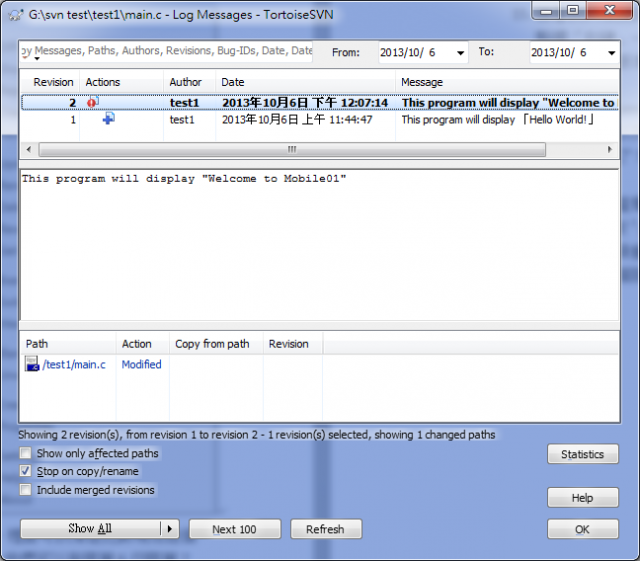Image resolution: width=640 pixels, height=561 pixels.
Task: Sort by the Message column header
Action: click(507, 82)
